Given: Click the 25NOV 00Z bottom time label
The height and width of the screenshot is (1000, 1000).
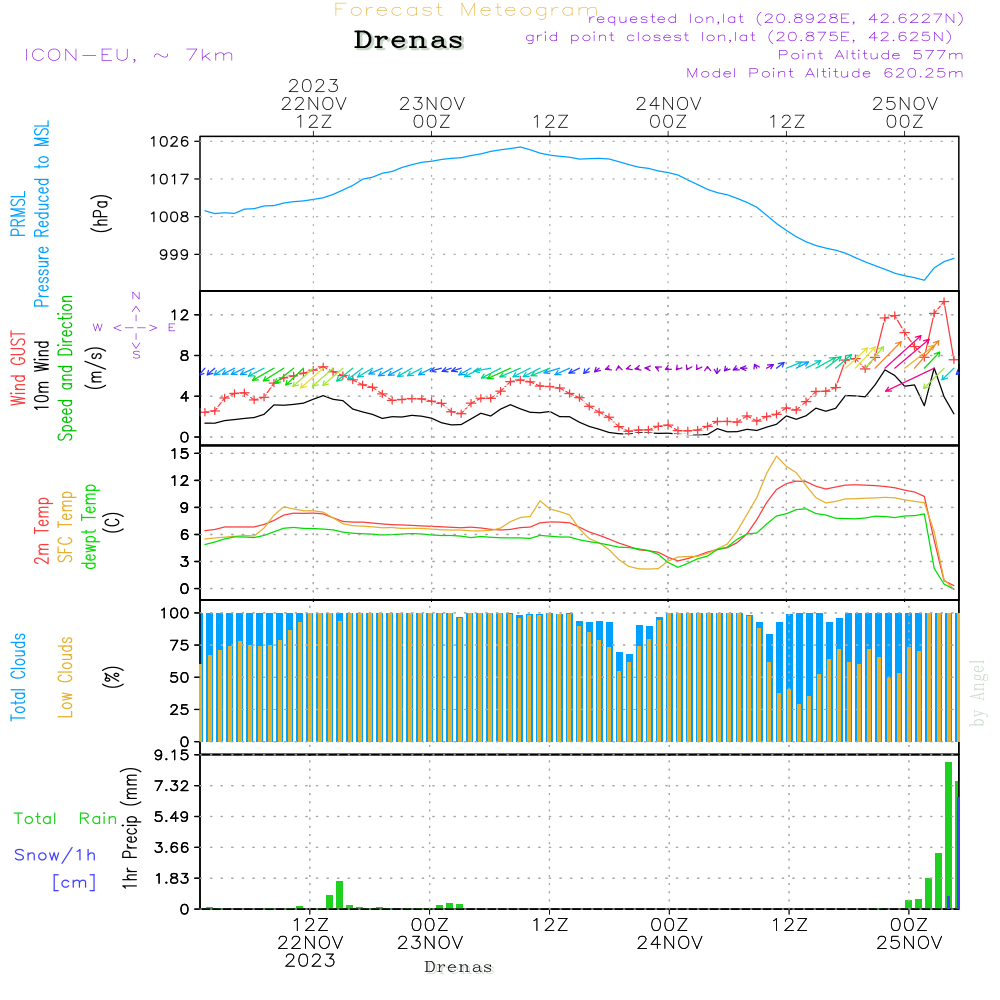Looking at the screenshot, I should (908, 933).
